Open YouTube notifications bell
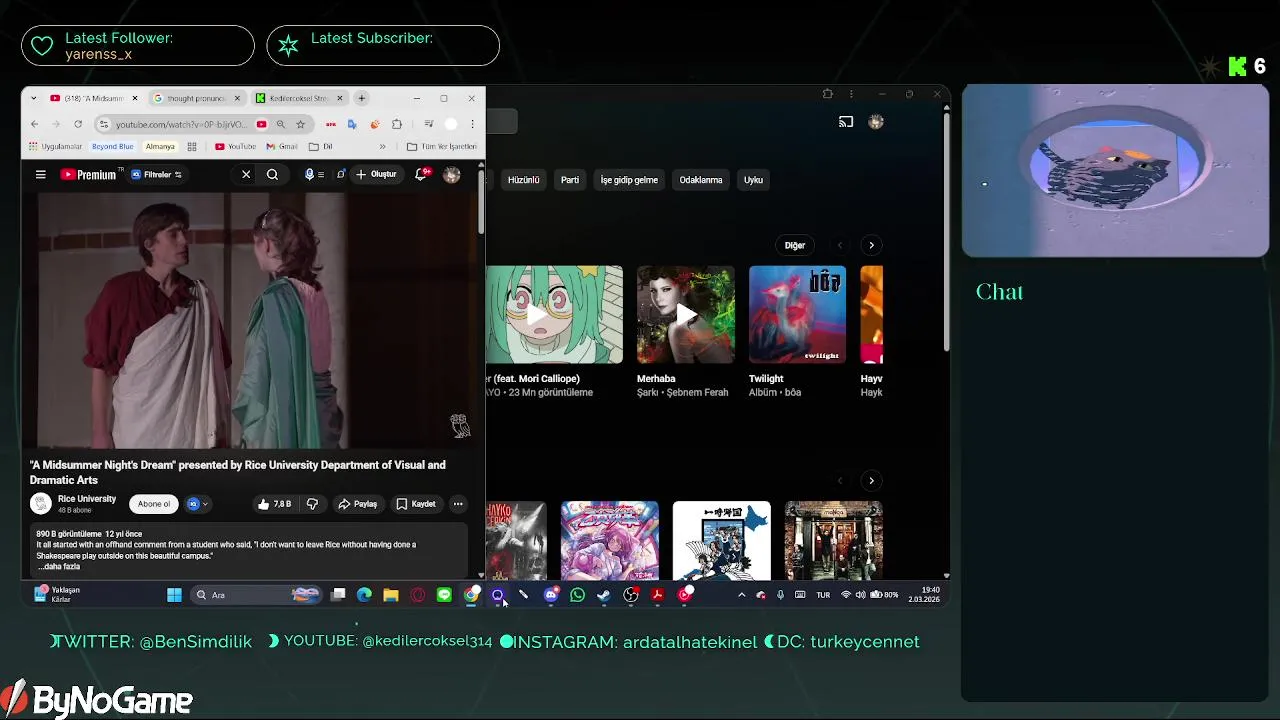 (422, 174)
